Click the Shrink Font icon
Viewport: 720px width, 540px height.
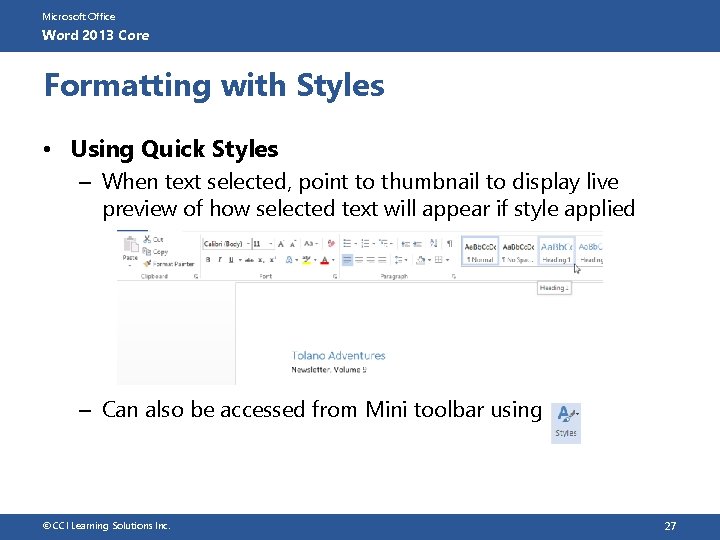coord(293,244)
